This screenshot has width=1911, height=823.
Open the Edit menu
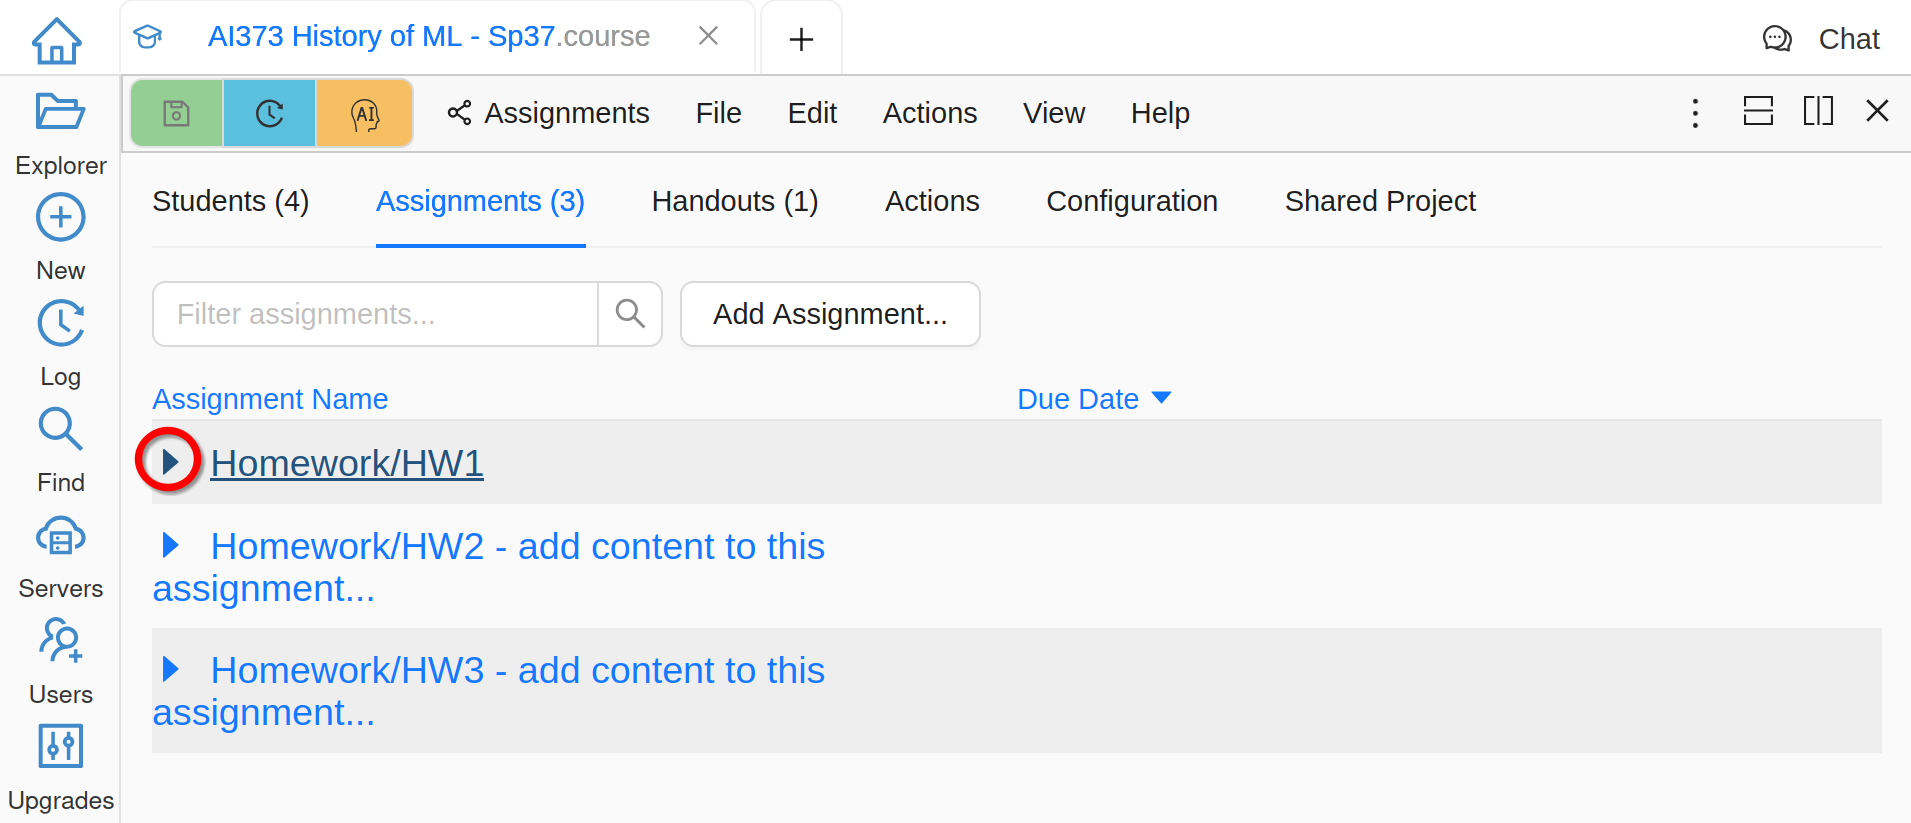click(811, 114)
